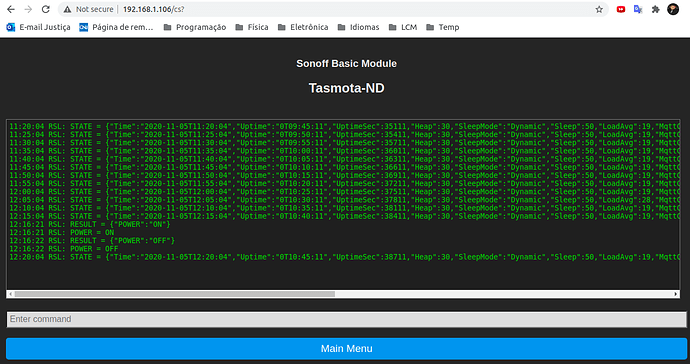Open the E-mail Justiça bookmark
This screenshot has height=364, width=690.
point(38,27)
